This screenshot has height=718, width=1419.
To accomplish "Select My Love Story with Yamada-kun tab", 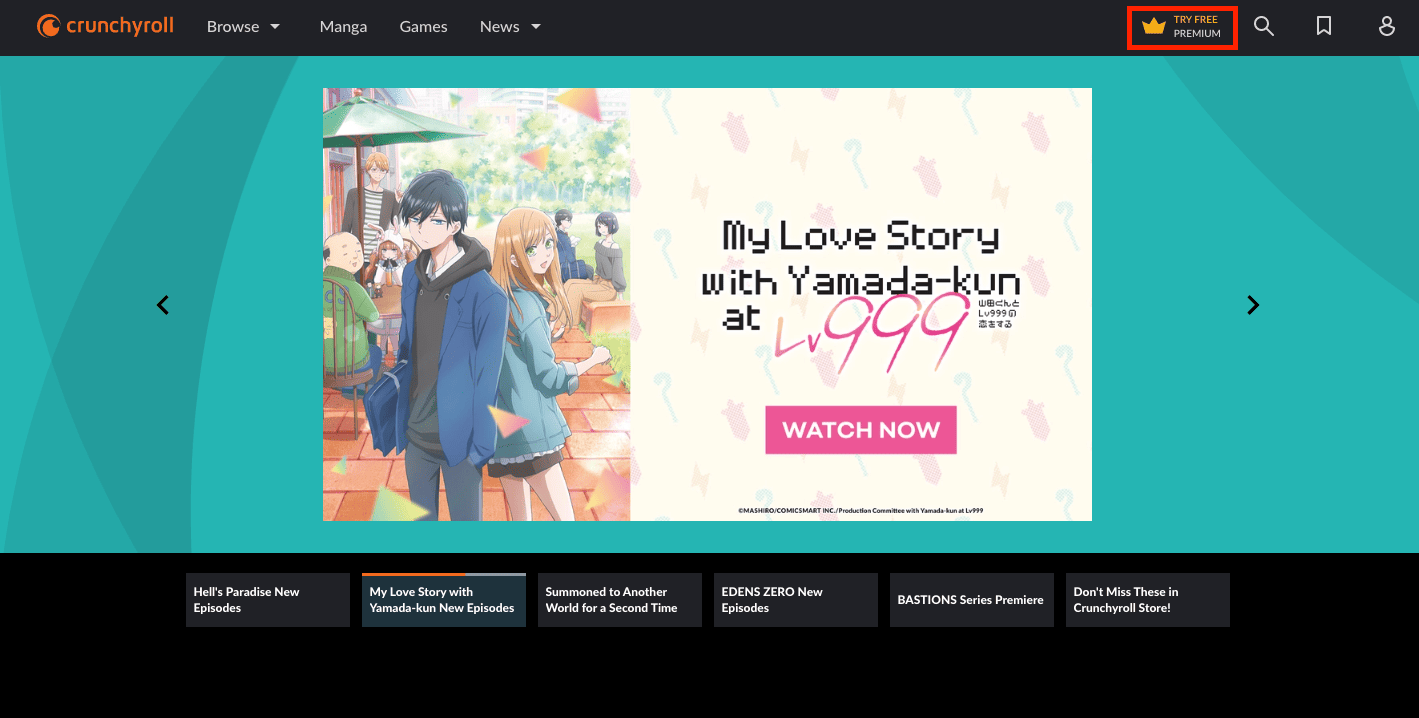I will pyautogui.click(x=444, y=600).
